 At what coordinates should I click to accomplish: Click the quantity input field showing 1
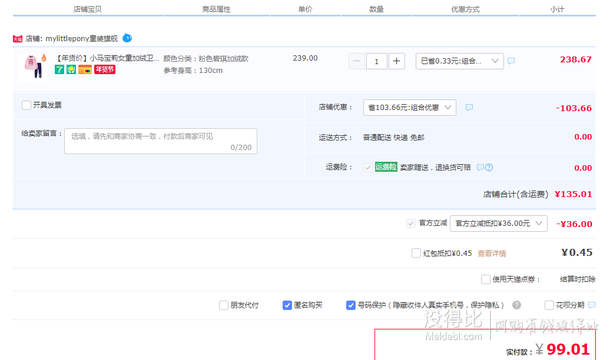click(377, 61)
